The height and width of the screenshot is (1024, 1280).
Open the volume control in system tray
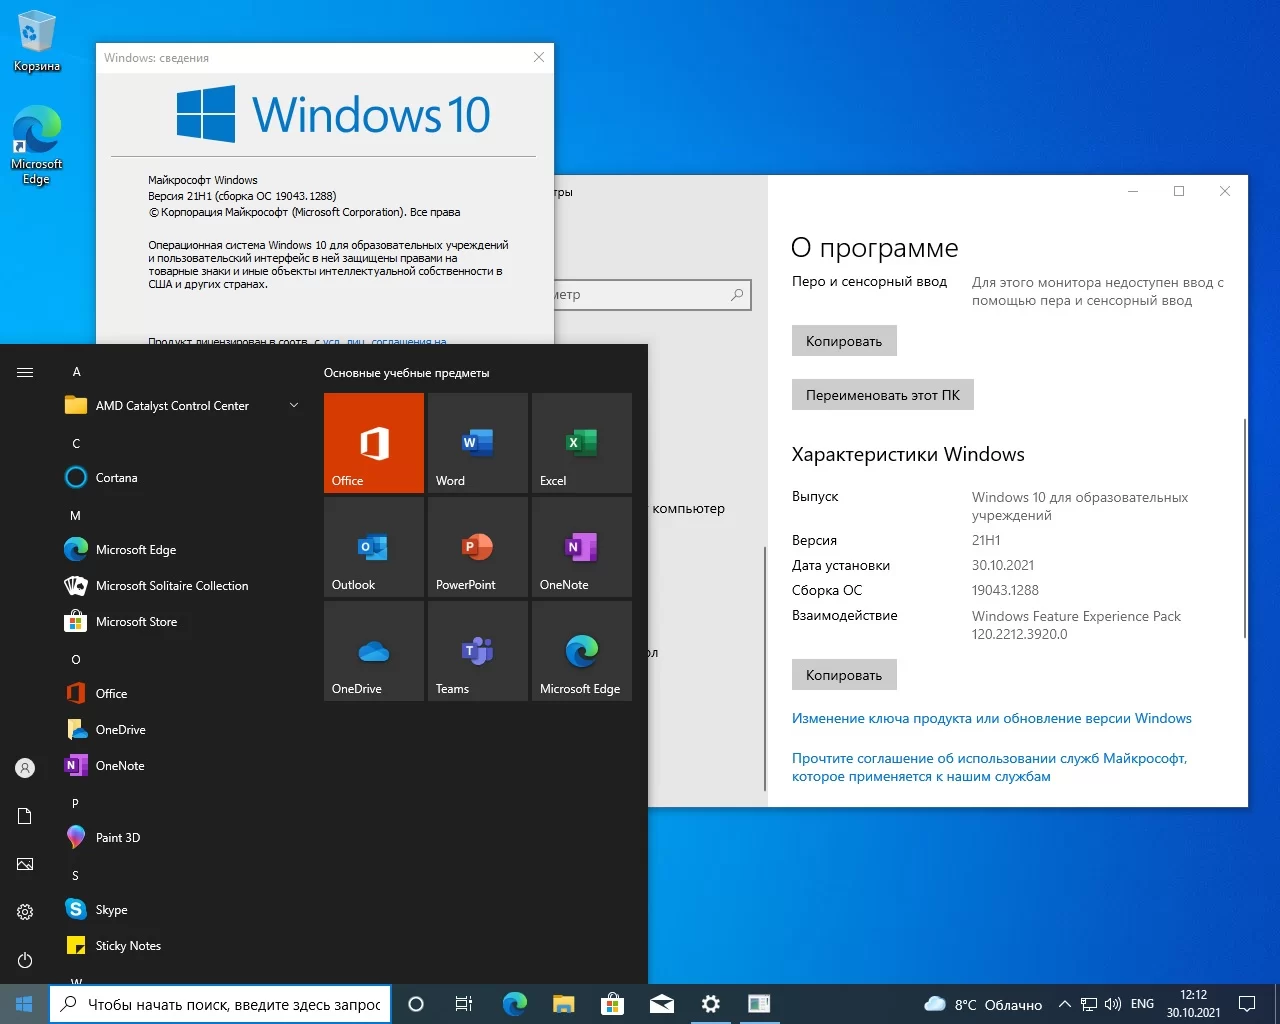(1113, 1004)
